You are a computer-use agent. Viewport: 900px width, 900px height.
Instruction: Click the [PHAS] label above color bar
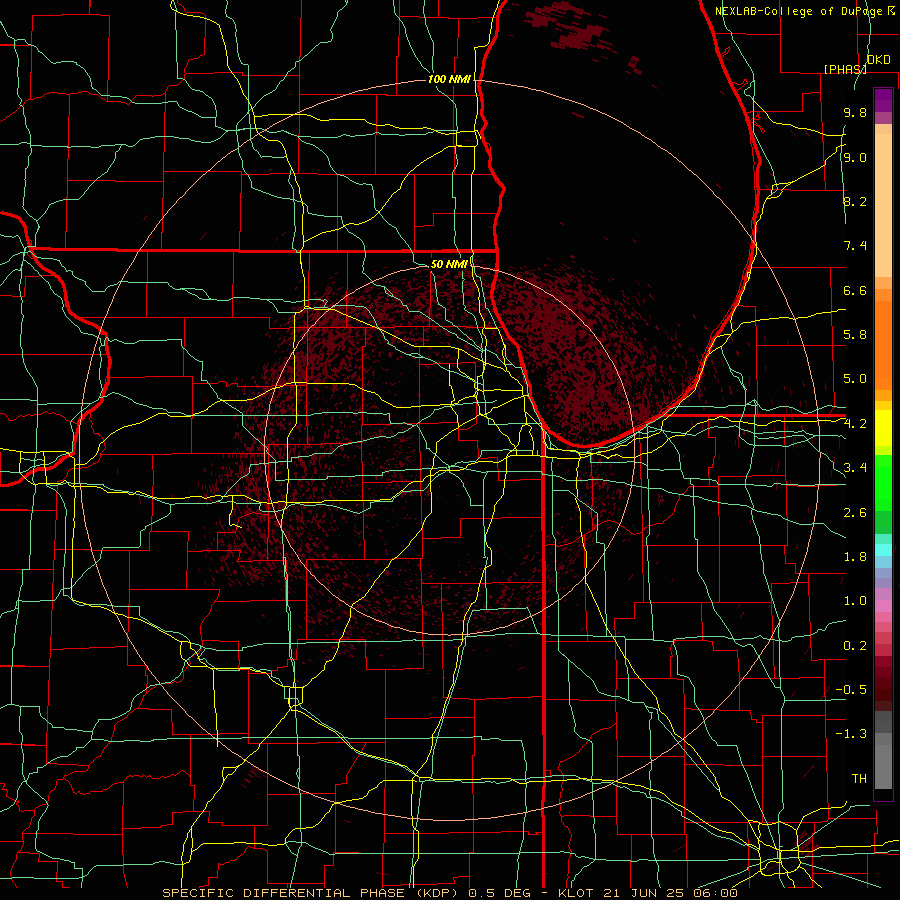pos(845,69)
